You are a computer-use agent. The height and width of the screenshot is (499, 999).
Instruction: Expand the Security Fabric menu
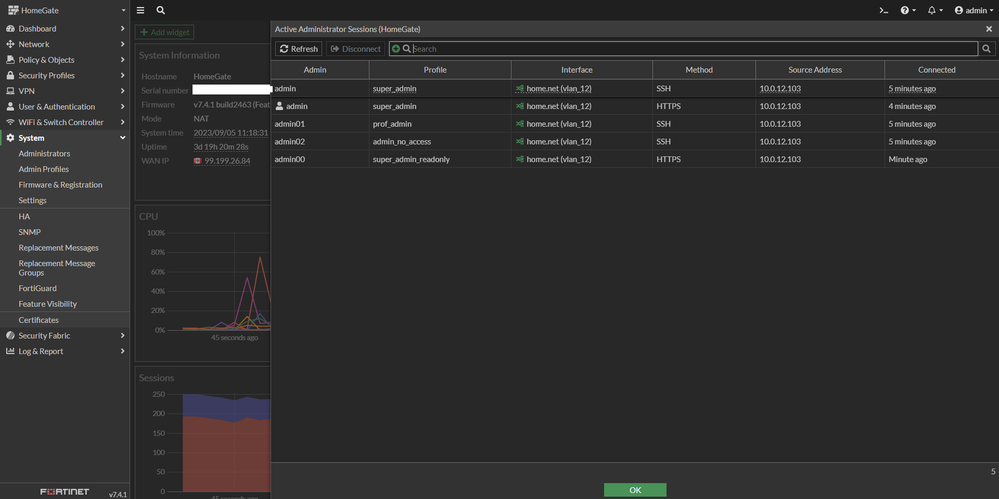(65, 336)
